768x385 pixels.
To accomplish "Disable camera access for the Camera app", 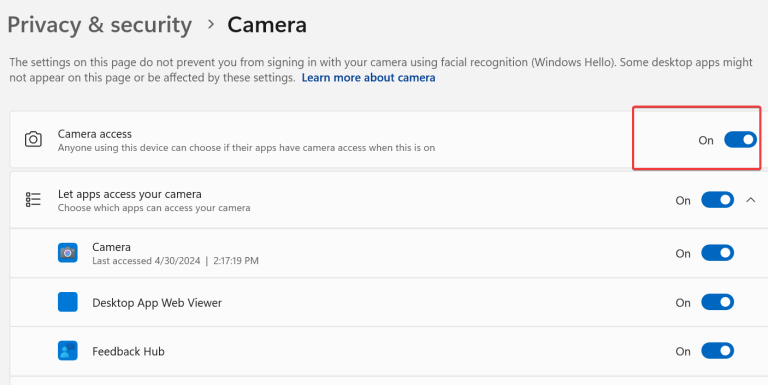I will (x=718, y=253).
